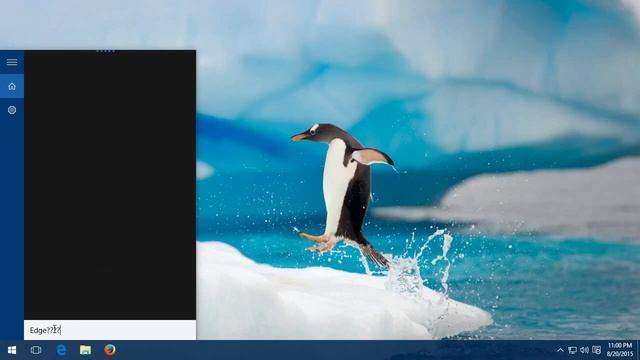Open the network status tray icon
Viewport: 640px width, 360px height.
pyautogui.click(x=573, y=350)
